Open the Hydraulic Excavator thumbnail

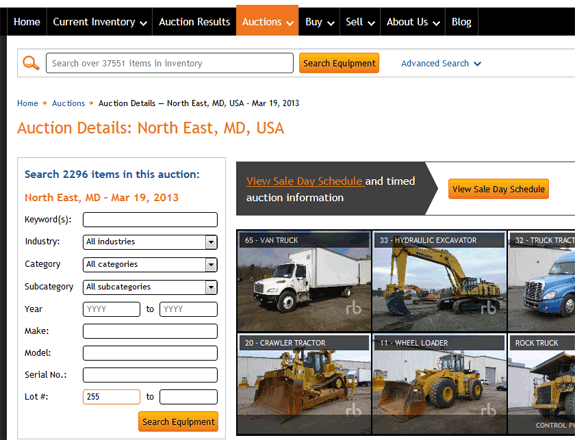point(439,281)
